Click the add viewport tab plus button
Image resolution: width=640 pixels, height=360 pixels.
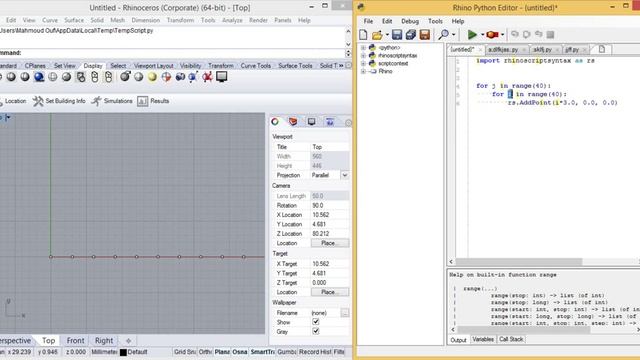pos(128,340)
